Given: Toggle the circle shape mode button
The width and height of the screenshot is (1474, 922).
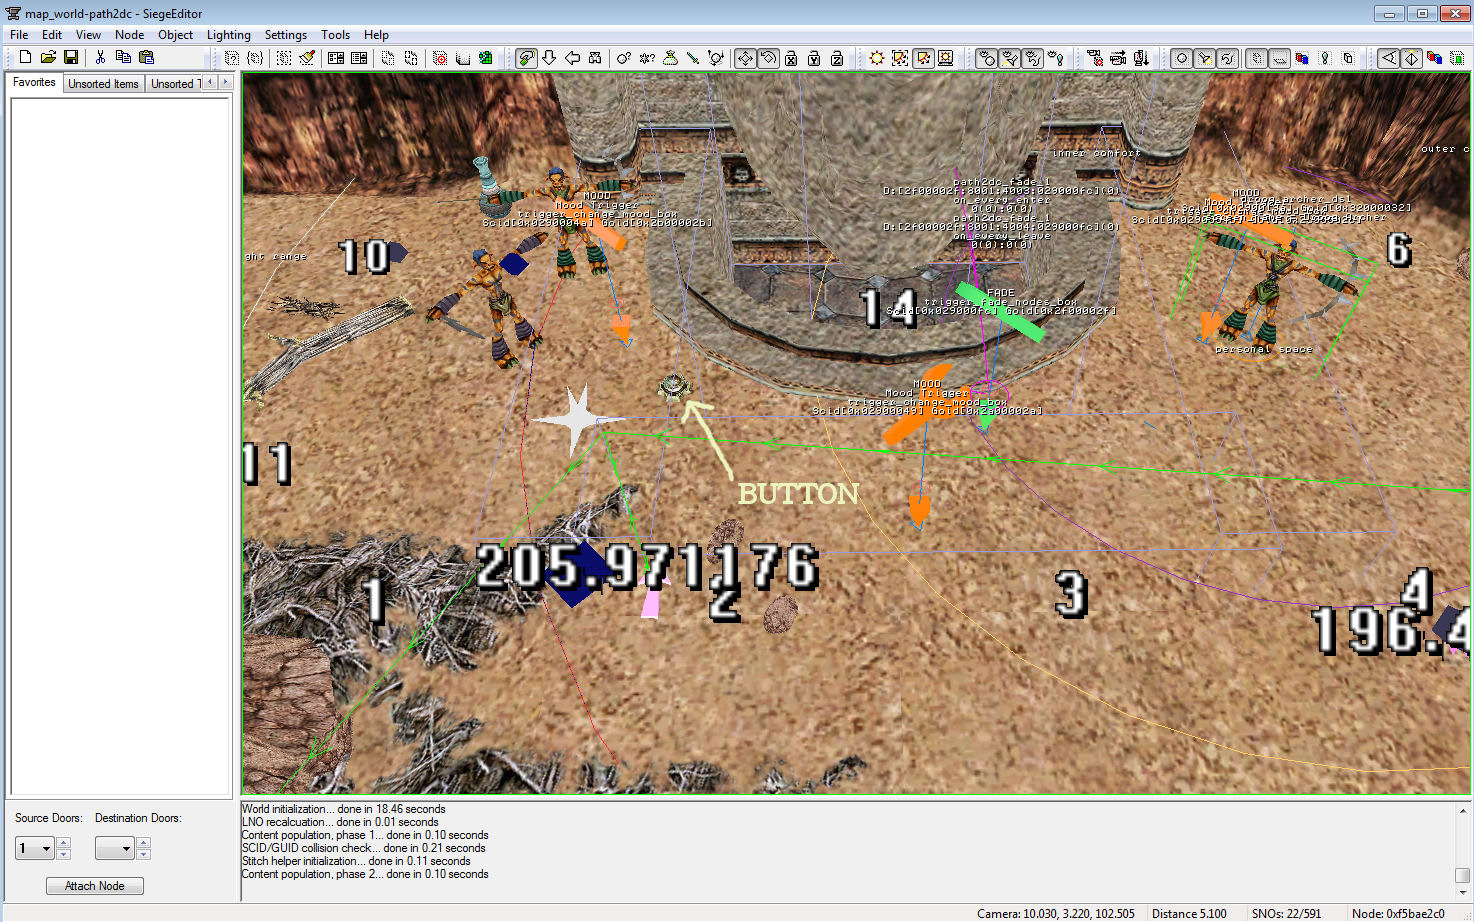Looking at the screenshot, I should [1181, 58].
